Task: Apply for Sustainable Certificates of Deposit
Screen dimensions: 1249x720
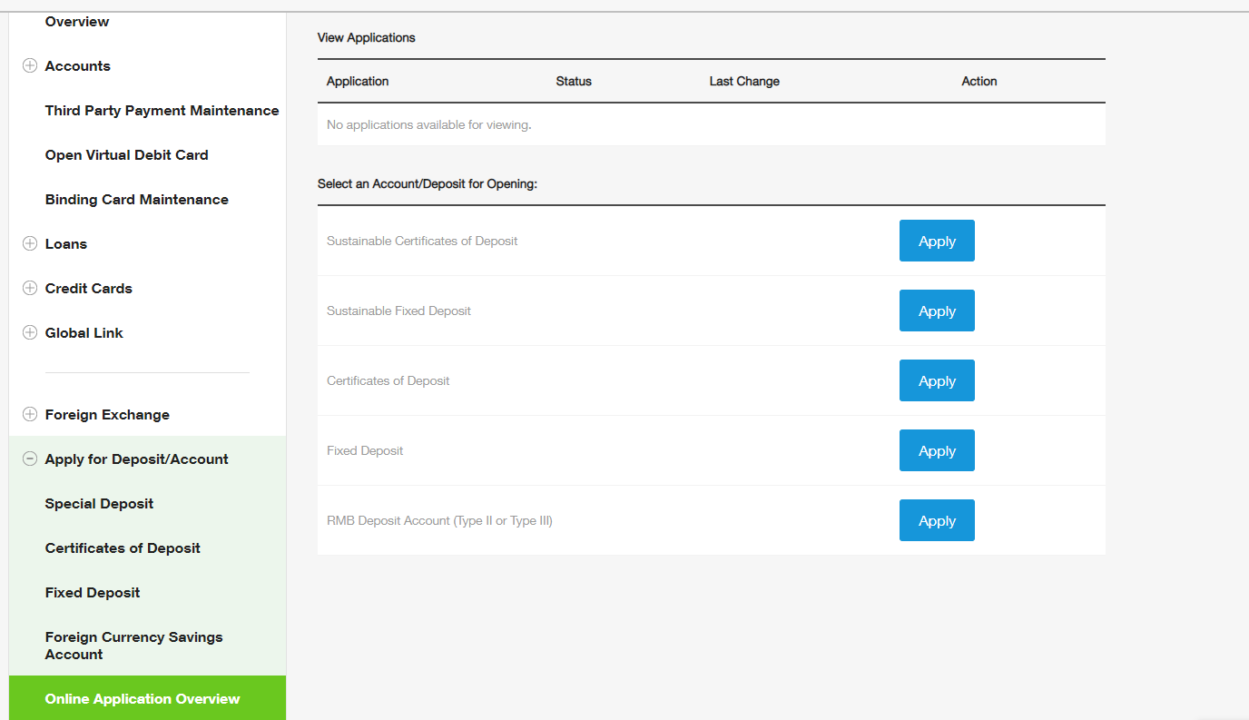Action: [x=936, y=240]
